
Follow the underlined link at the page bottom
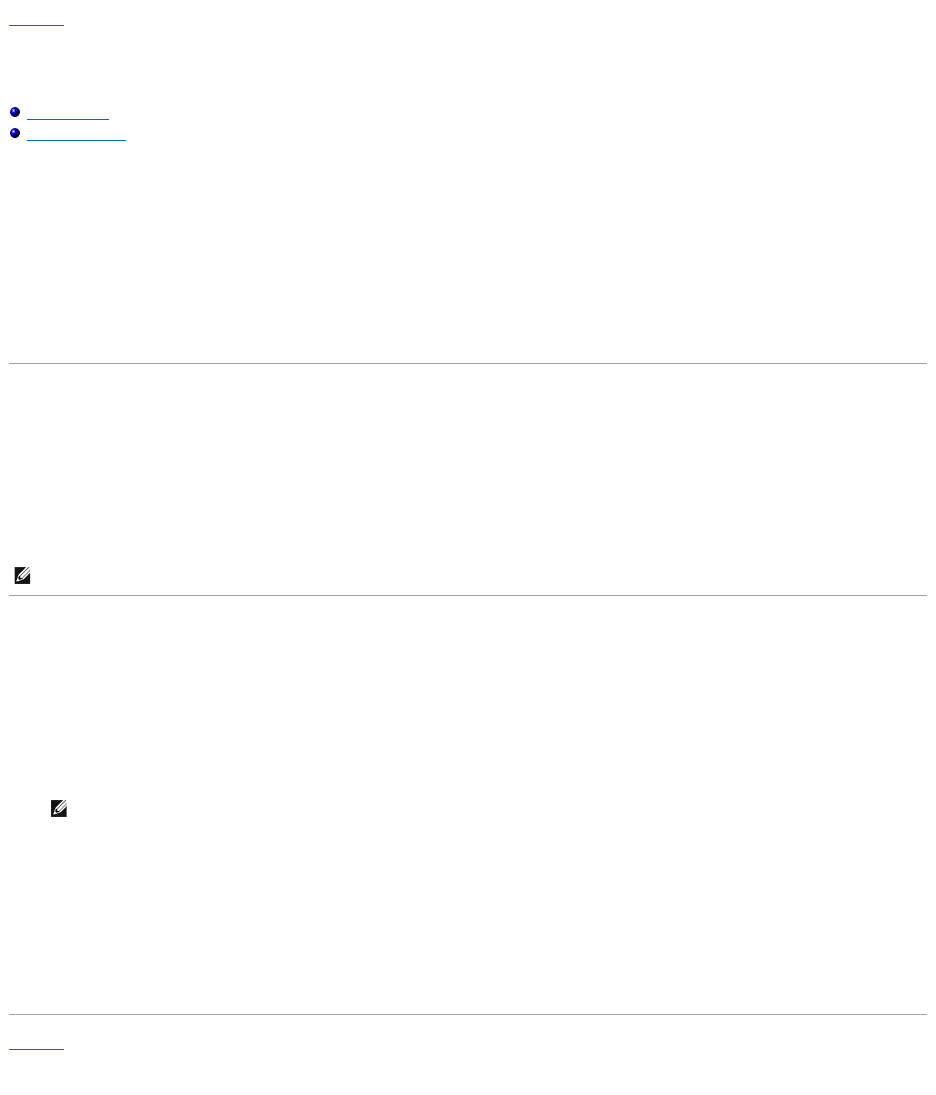tap(35, 1047)
